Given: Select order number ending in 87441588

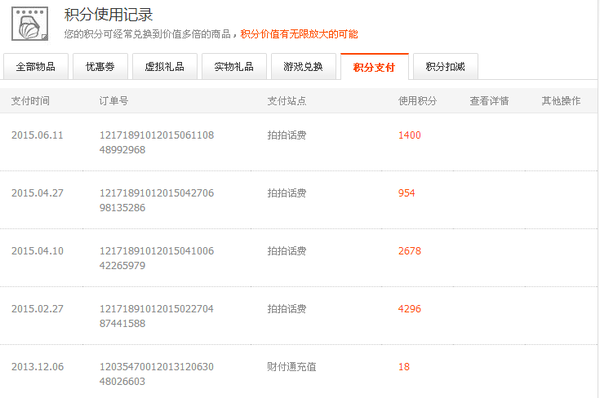Looking at the screenshot, I should 157,316.
